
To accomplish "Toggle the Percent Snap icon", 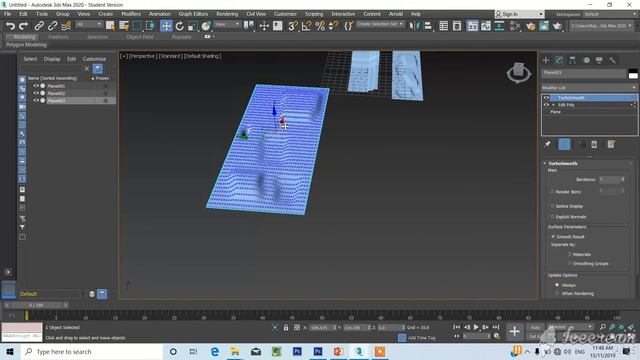I will [x=320, y=26].
